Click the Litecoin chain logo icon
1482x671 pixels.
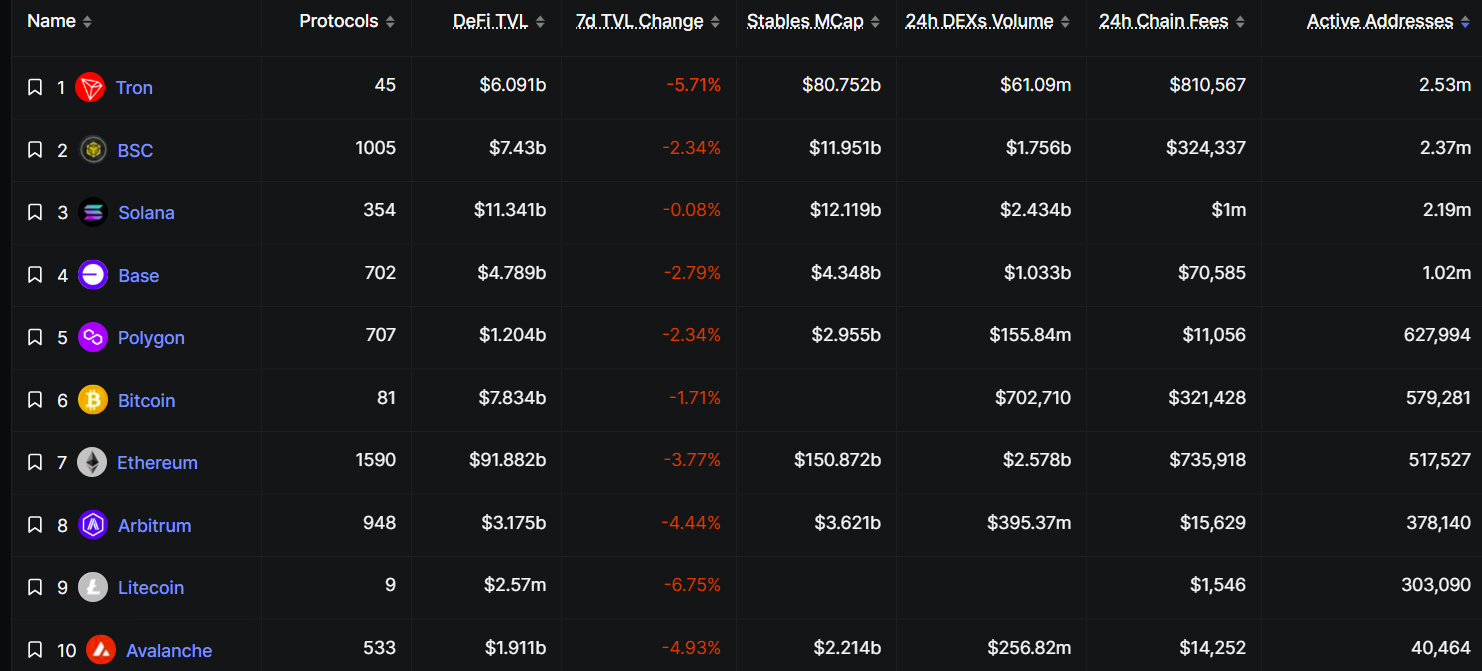pyautogui.click(x=93, y=587)
